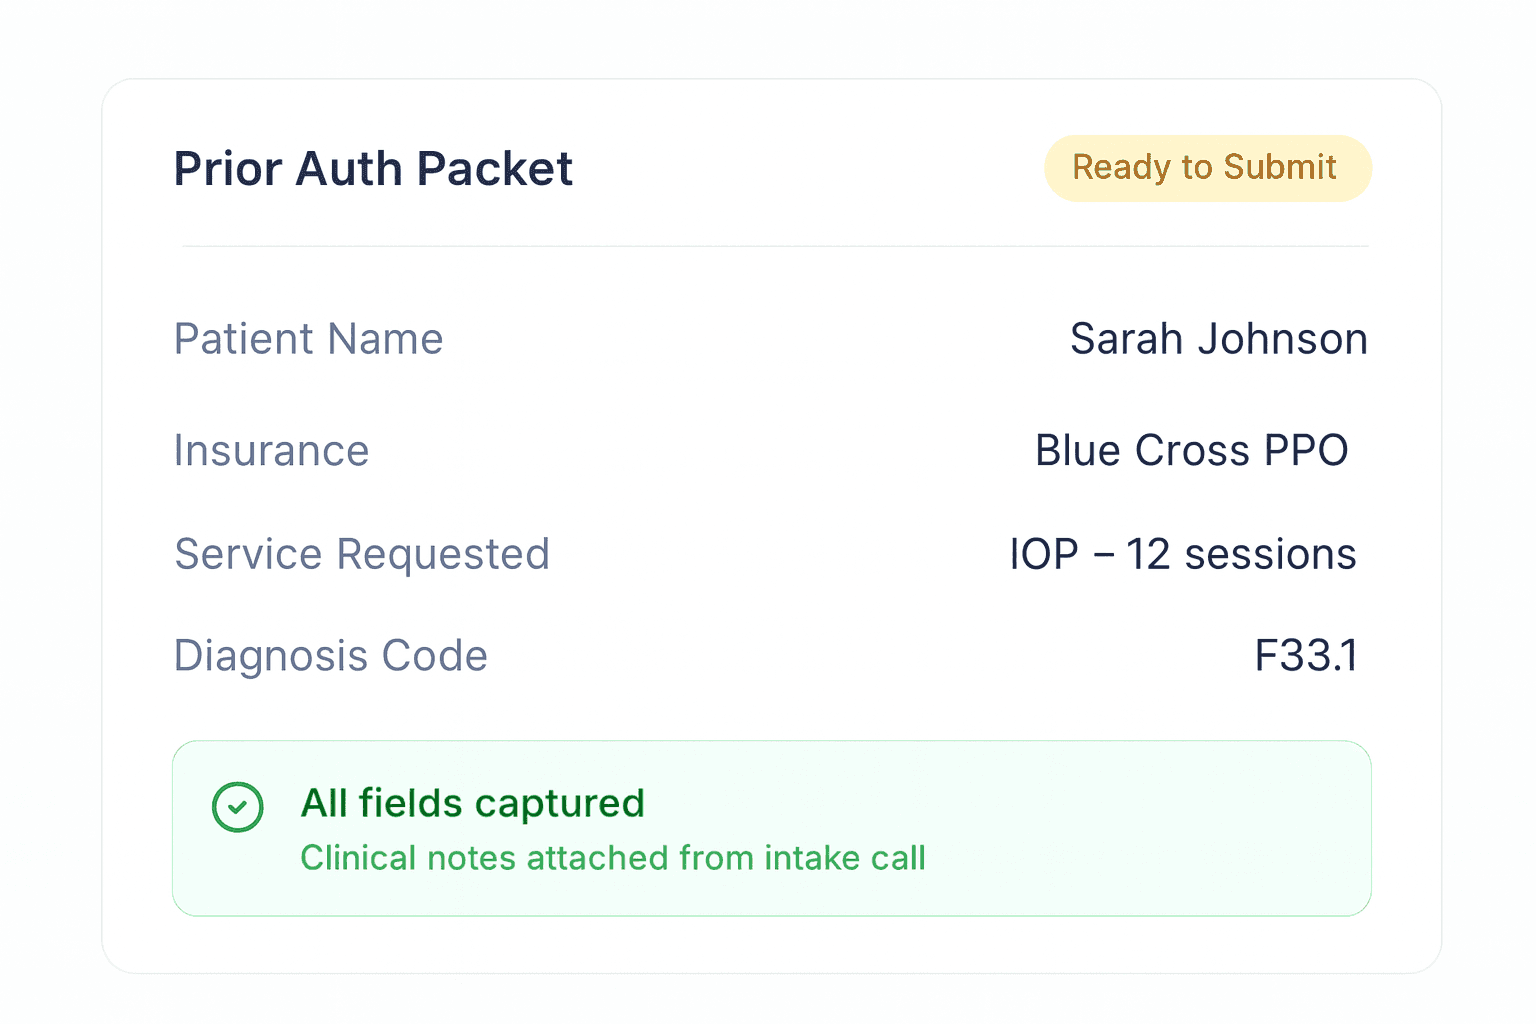Click the Insurance field label
1536x1024 pixels.
[271, 451]
